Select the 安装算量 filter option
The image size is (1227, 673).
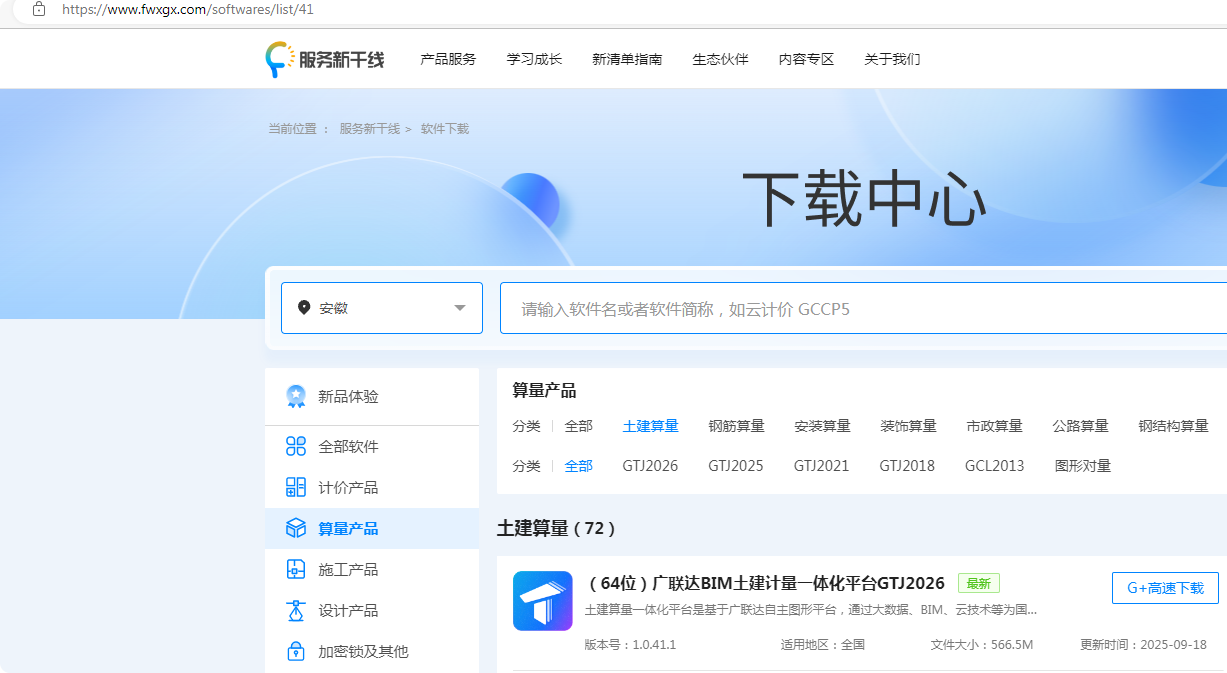pyautogui.click(x=822, y=425)
